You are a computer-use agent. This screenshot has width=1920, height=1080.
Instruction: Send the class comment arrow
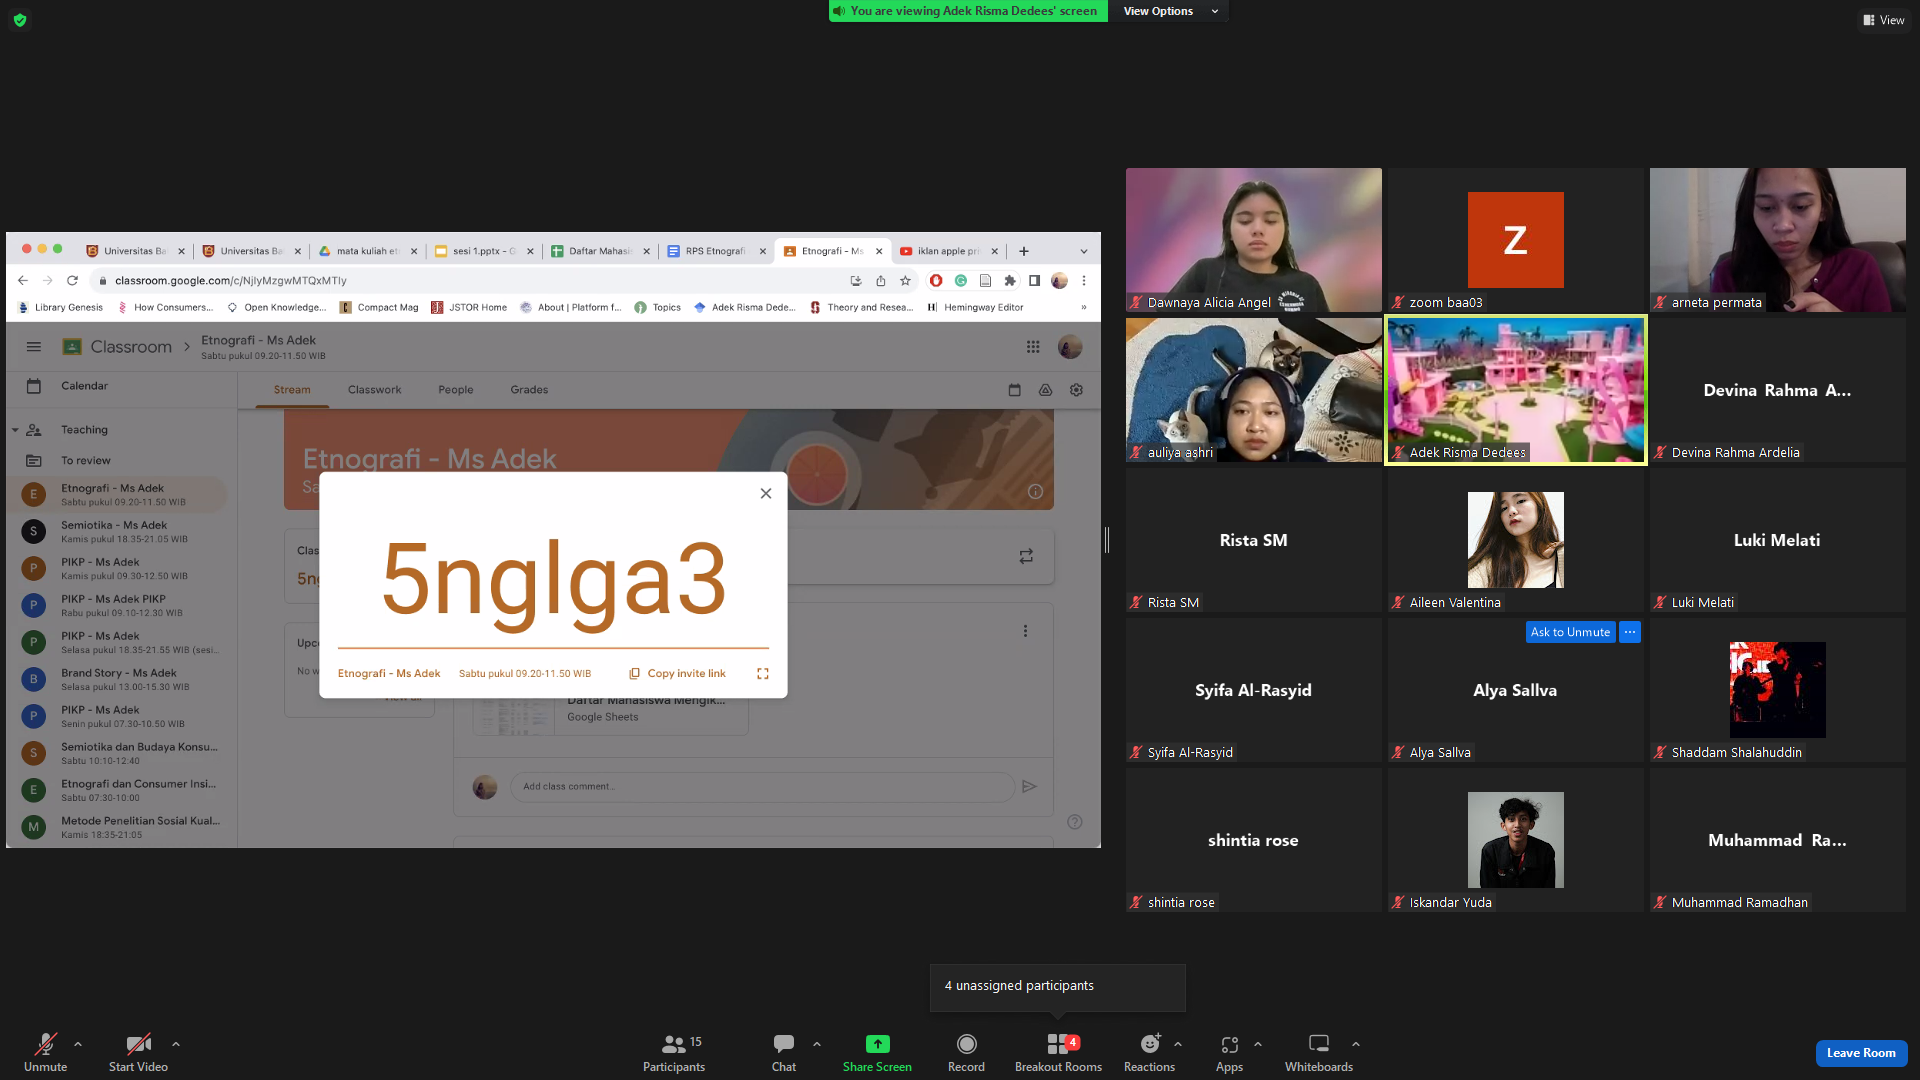point(1030,787)
